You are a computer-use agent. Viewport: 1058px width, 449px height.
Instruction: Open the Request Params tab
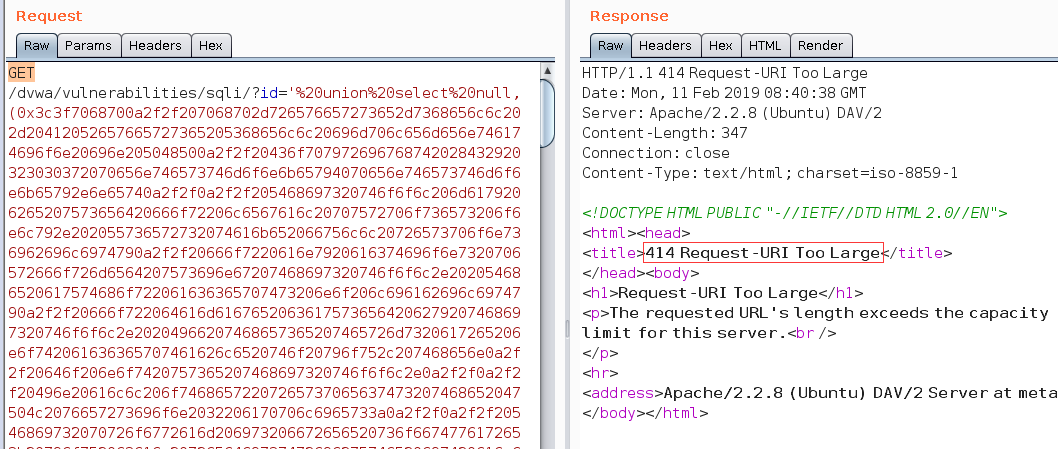click(89, 46)
